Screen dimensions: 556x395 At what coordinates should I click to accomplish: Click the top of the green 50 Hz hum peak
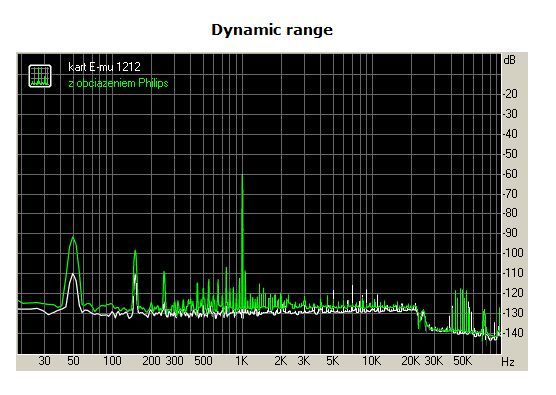[73, 237]
